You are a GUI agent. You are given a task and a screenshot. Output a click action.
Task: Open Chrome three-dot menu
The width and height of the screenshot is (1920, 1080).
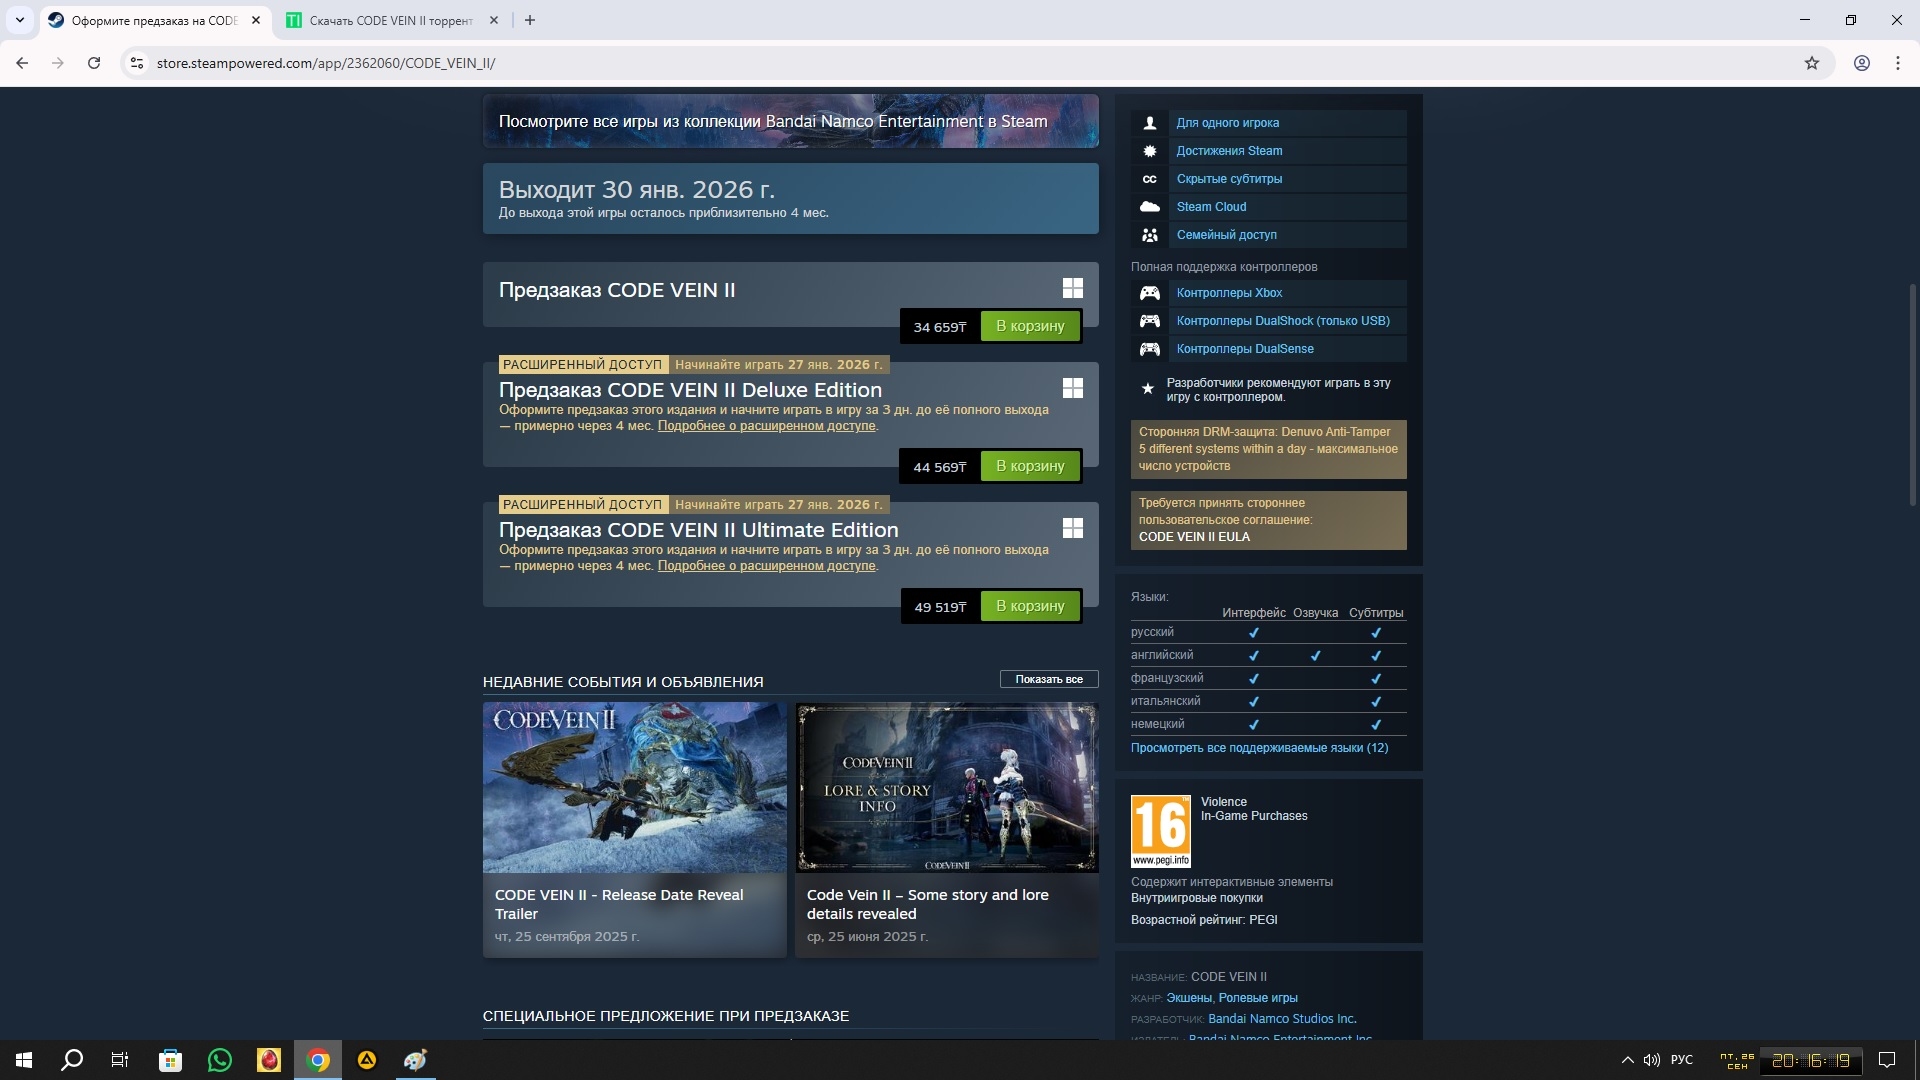point(1897,63)
